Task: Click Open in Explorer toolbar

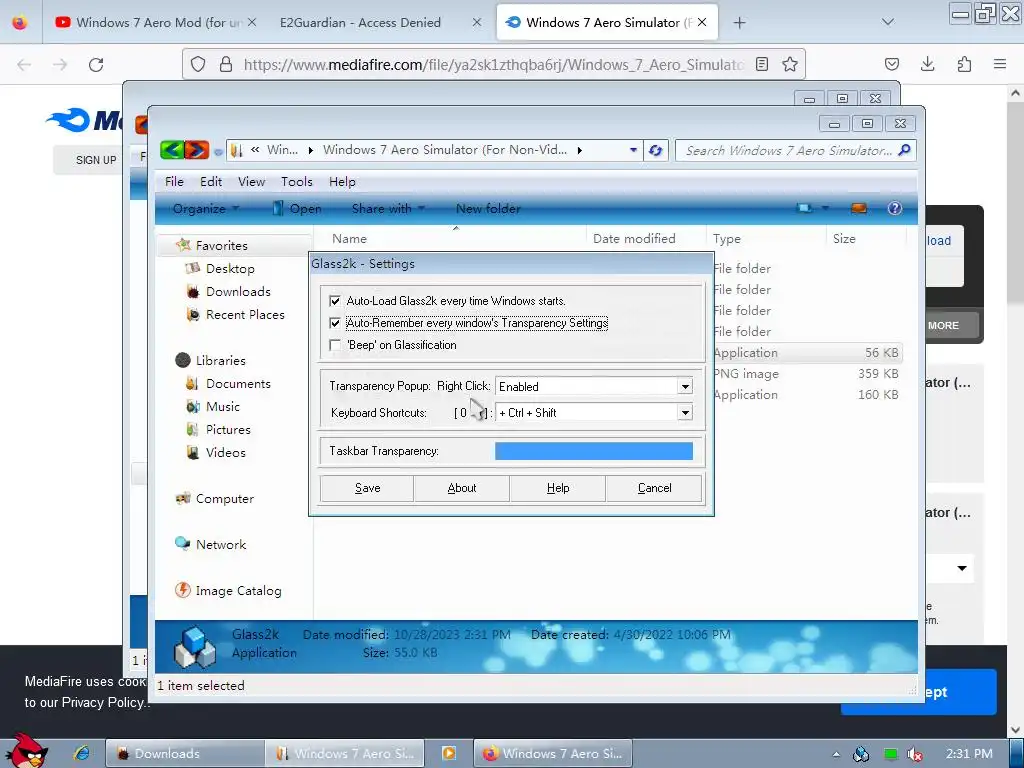Action: pyautogui.click(x=297, y=208)
